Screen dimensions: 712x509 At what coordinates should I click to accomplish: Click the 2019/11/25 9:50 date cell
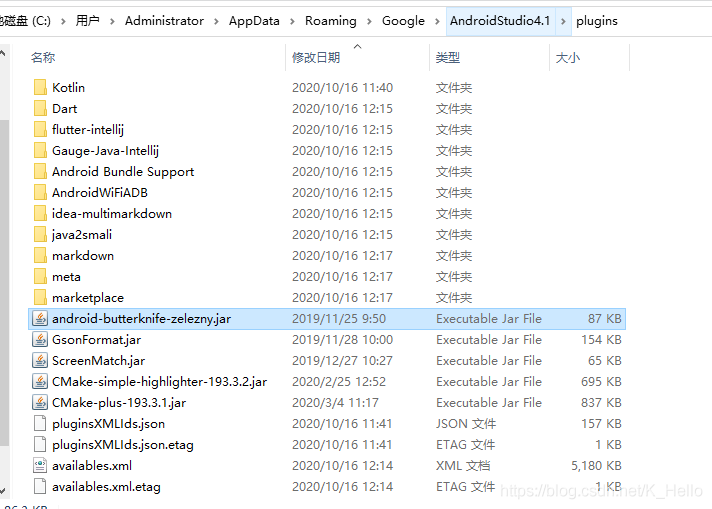click(339, 318)
